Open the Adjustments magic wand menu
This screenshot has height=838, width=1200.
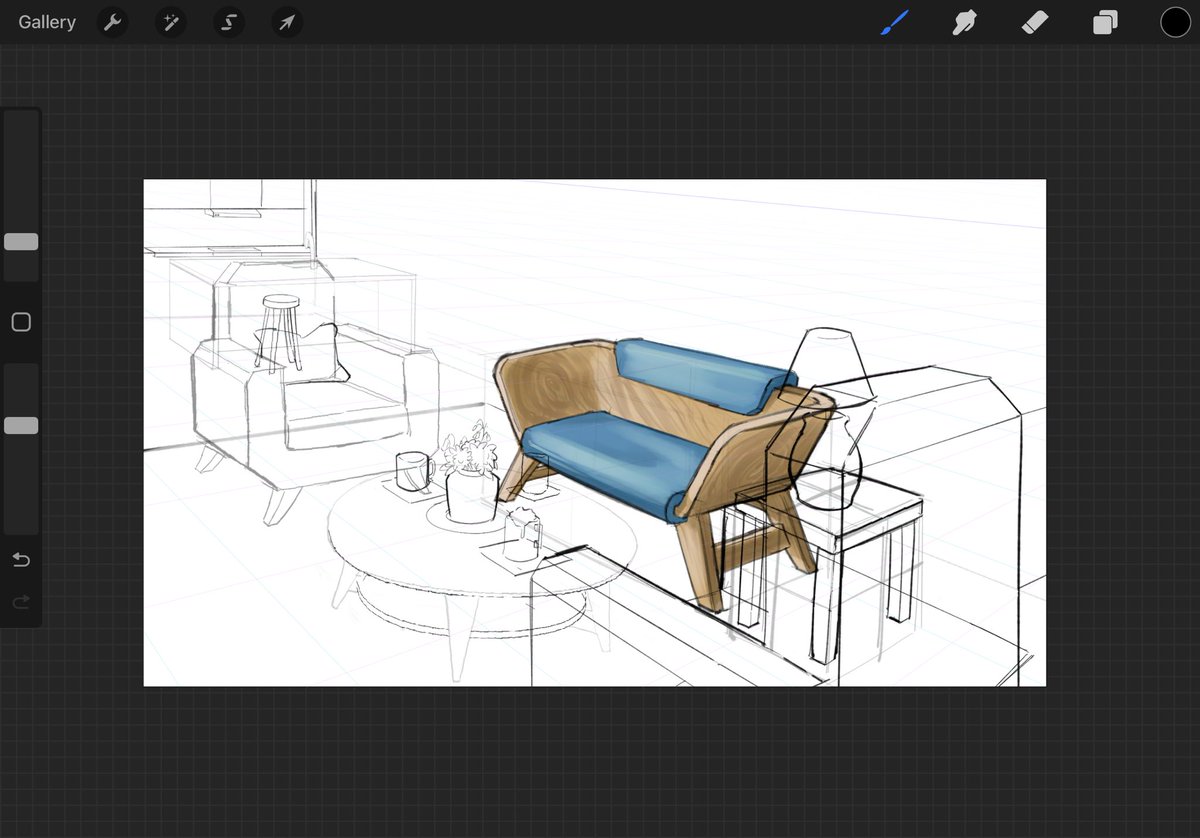(171, 22)
